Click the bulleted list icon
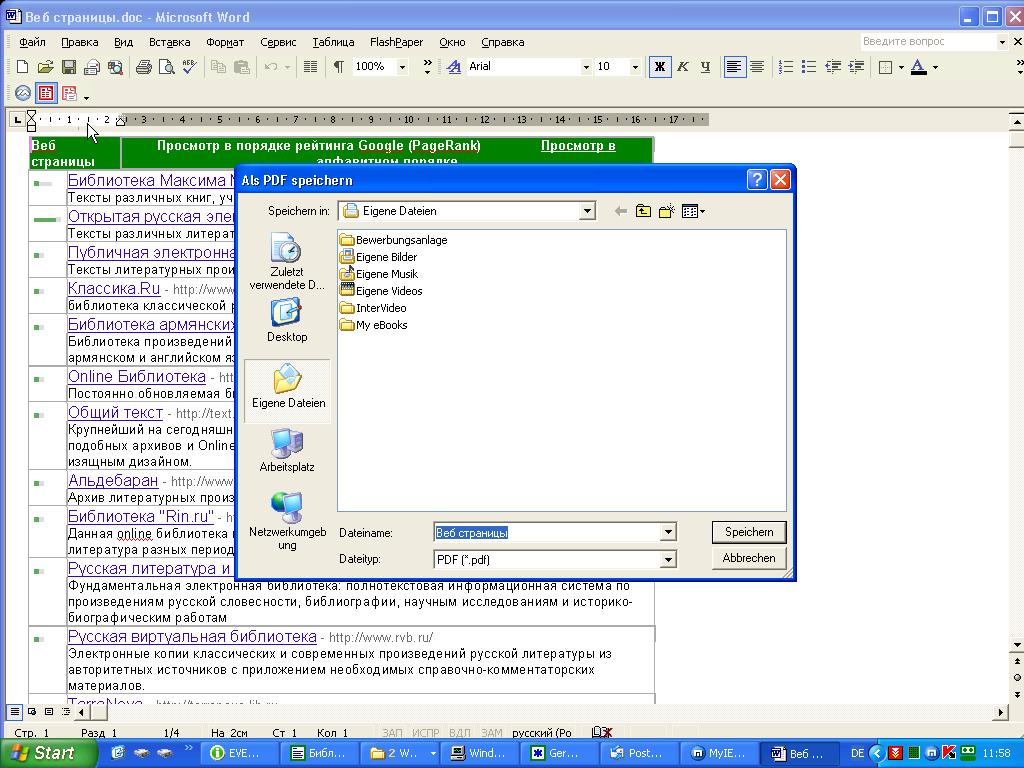 [808, 67]
